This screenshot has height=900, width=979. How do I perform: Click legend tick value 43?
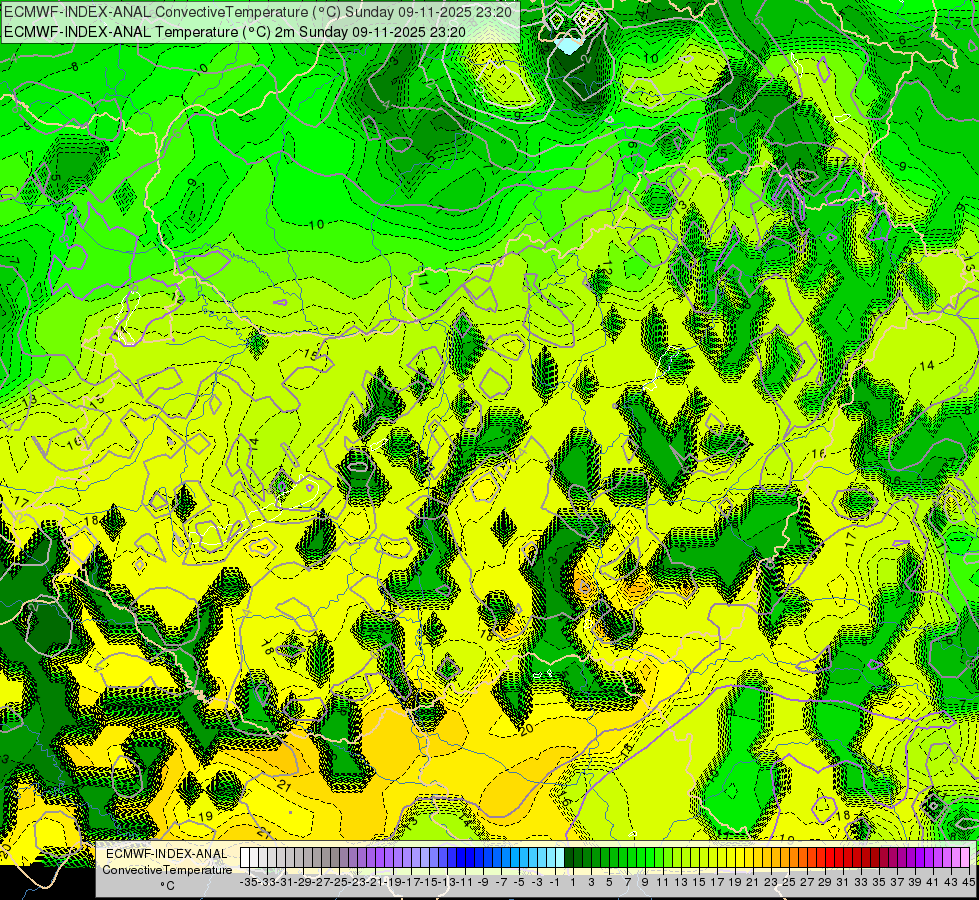[952, 882]
